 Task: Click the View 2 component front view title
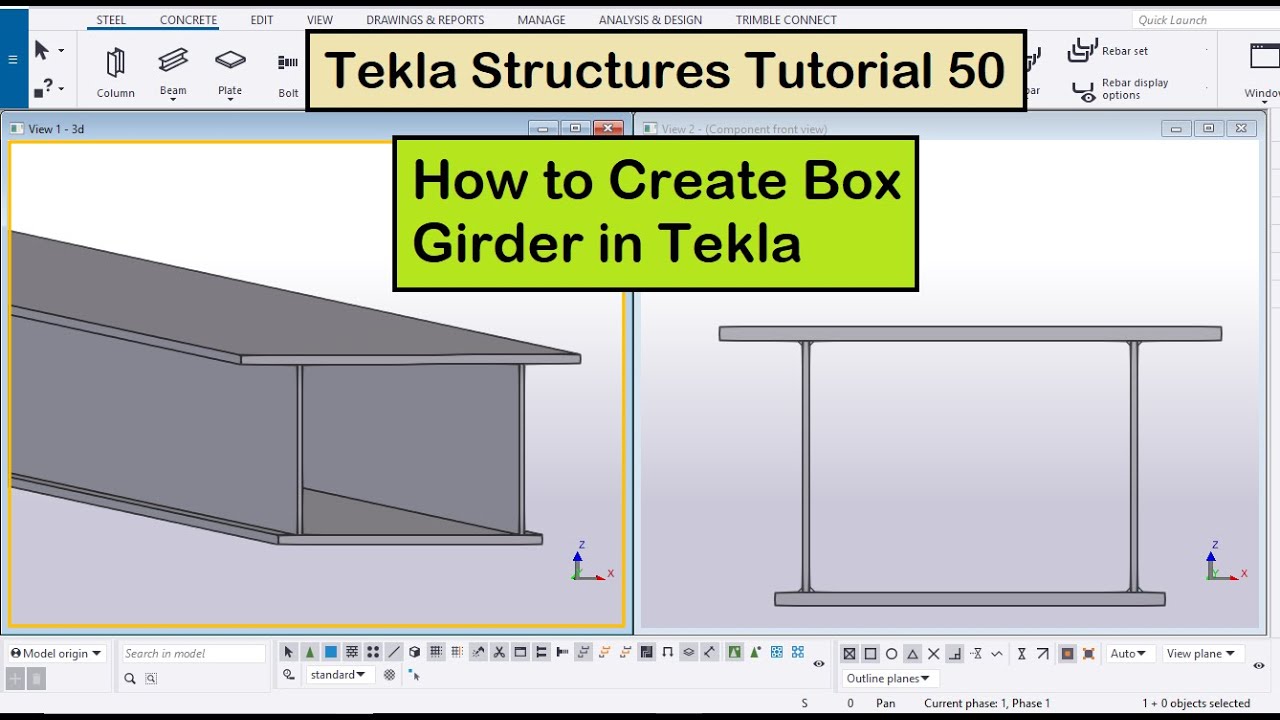744,129
